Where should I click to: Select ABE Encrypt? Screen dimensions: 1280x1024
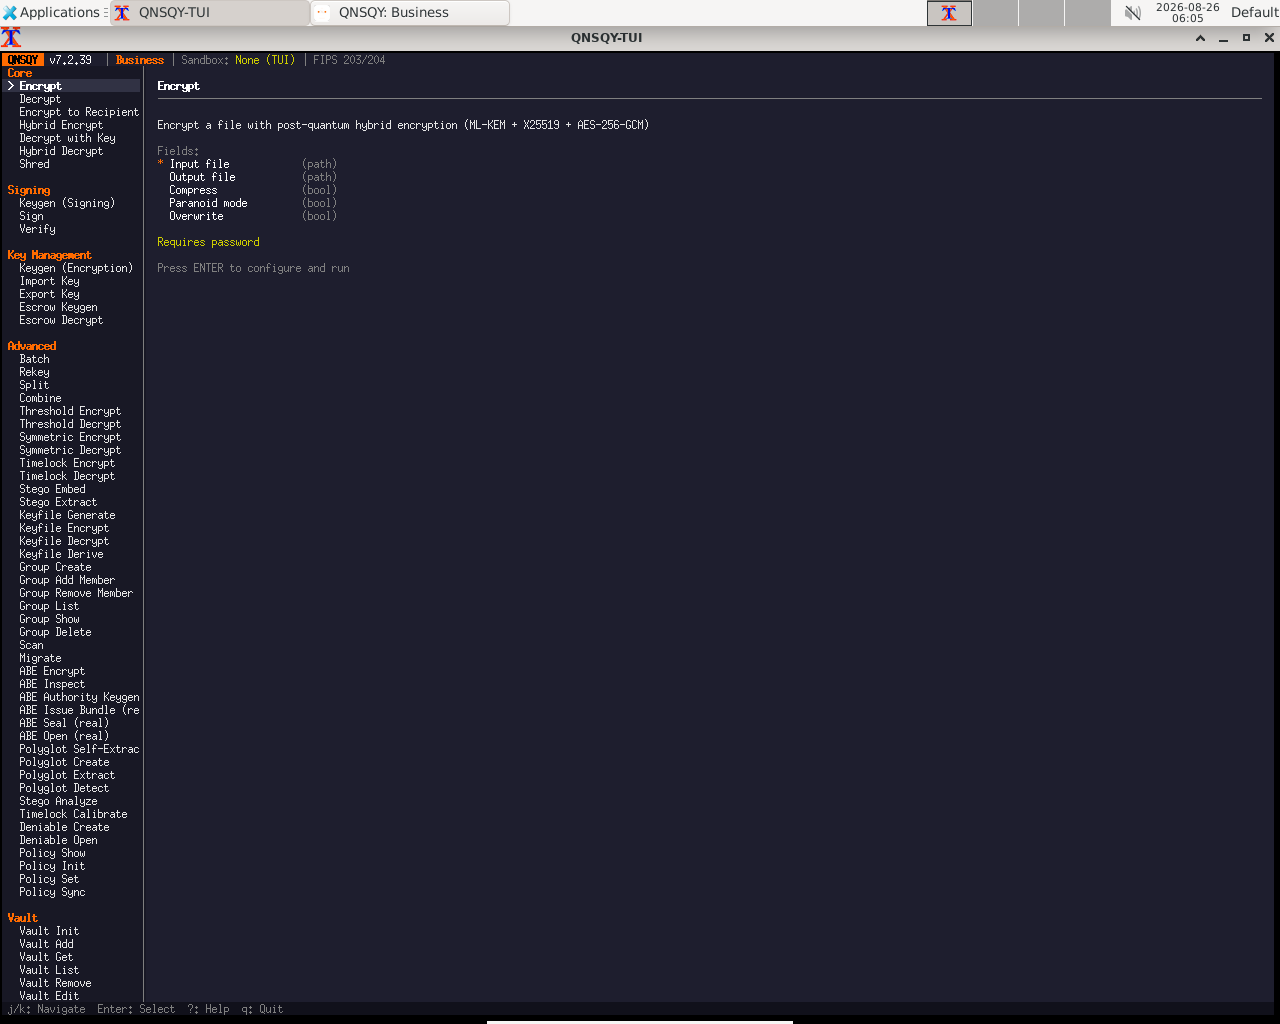tap(52, 671)
